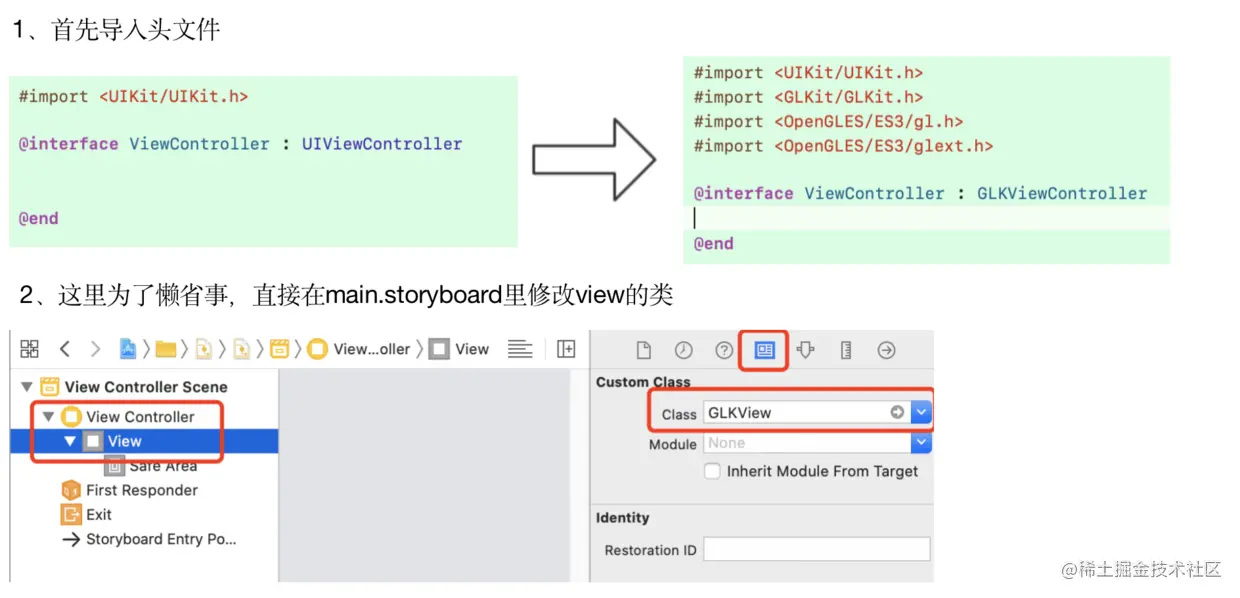Jump to class definition arrow in Class field
1240x598 pixels.
[897, 412]
